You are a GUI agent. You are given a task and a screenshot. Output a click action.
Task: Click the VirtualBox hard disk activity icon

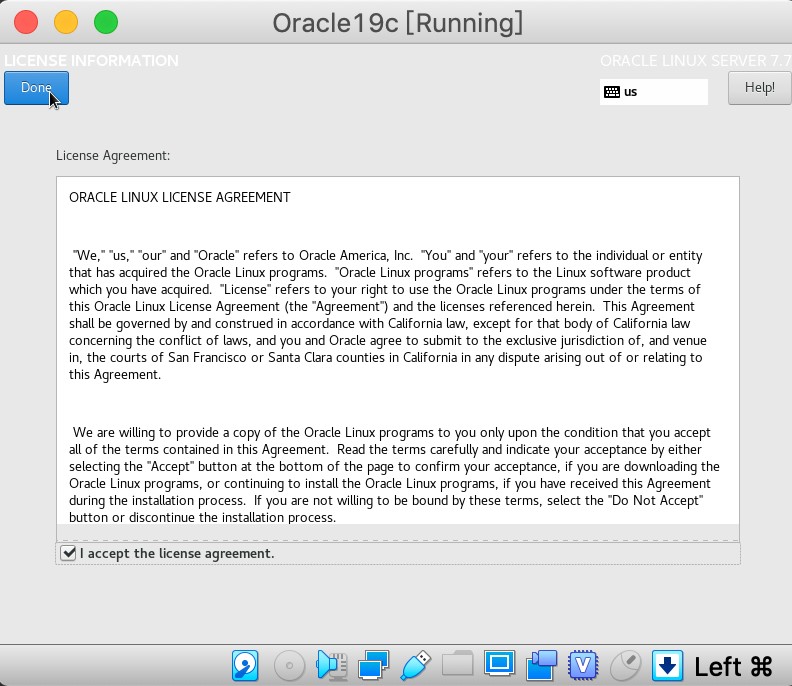pyautogui.click(x=245, y=666)
